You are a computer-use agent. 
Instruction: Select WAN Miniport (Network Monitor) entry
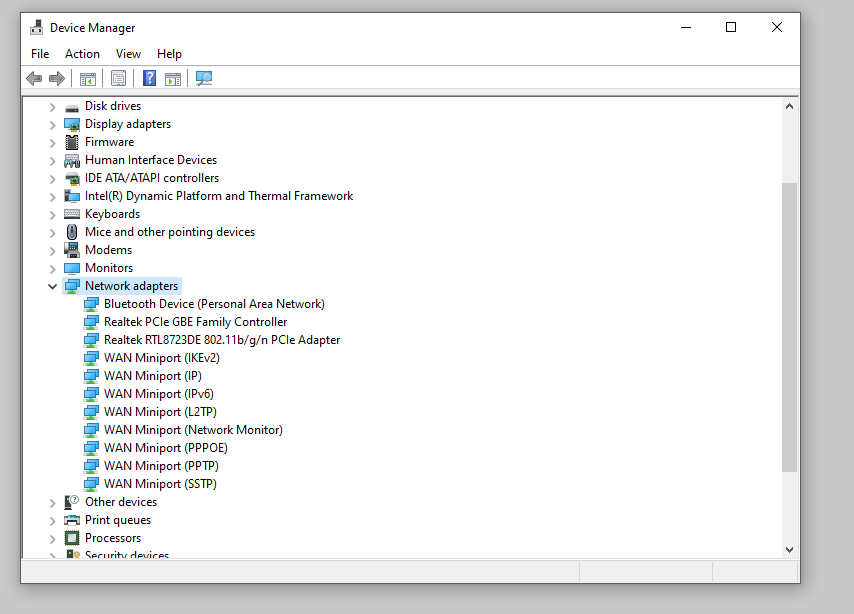point(193,430)
